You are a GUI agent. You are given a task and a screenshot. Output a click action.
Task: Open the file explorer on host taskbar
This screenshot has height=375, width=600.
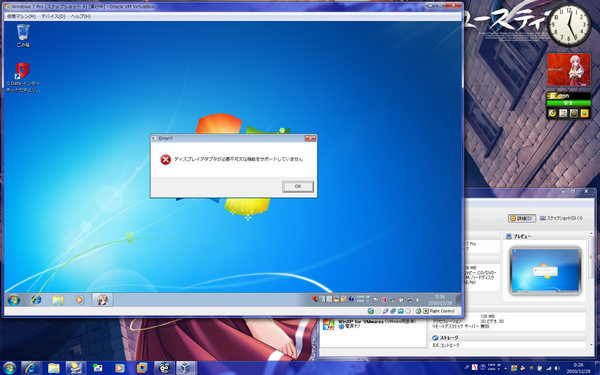pos(54,368)
